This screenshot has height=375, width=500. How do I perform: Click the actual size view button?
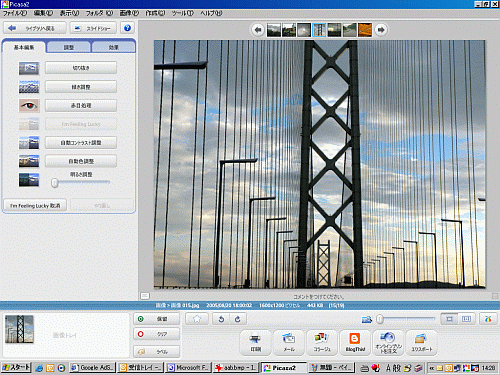(x=466, y=319)
